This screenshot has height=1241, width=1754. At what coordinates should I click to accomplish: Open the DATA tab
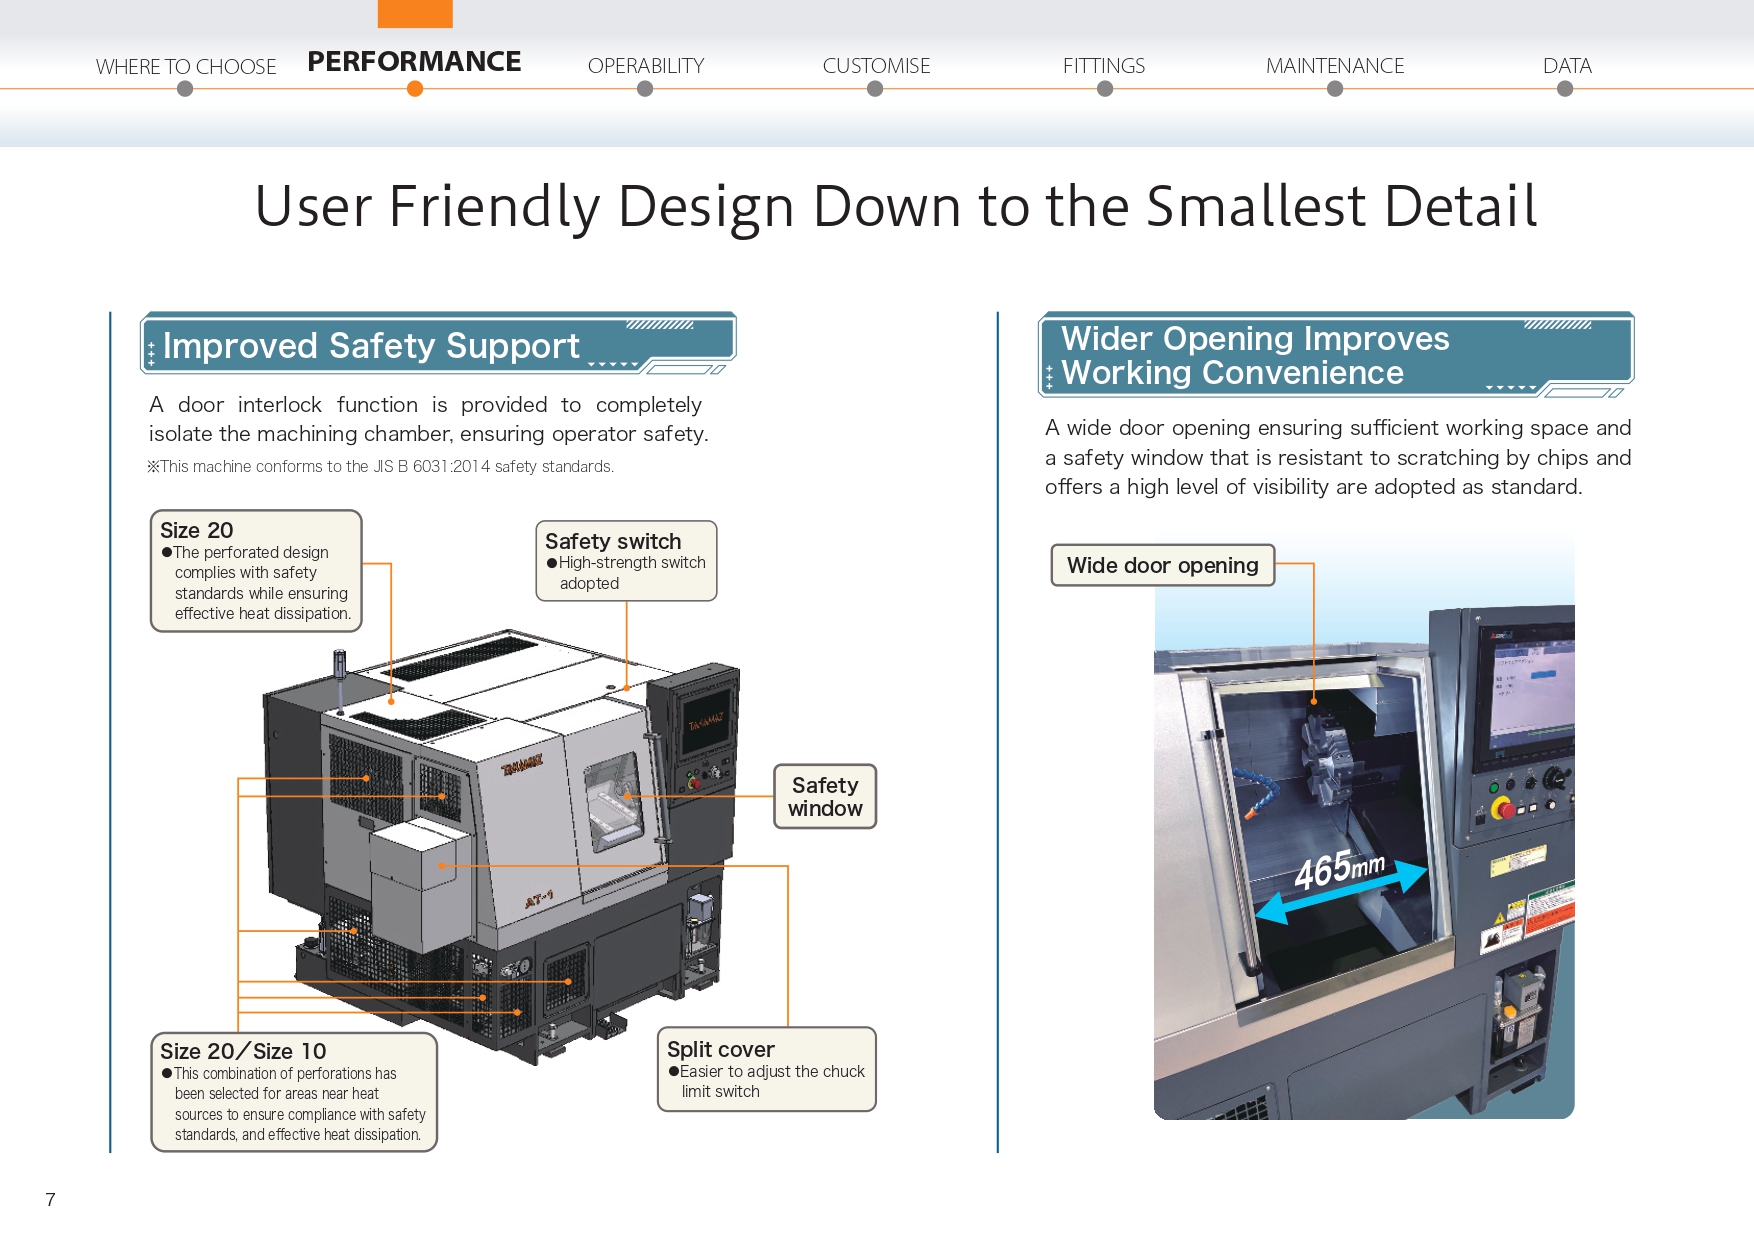1567,66
